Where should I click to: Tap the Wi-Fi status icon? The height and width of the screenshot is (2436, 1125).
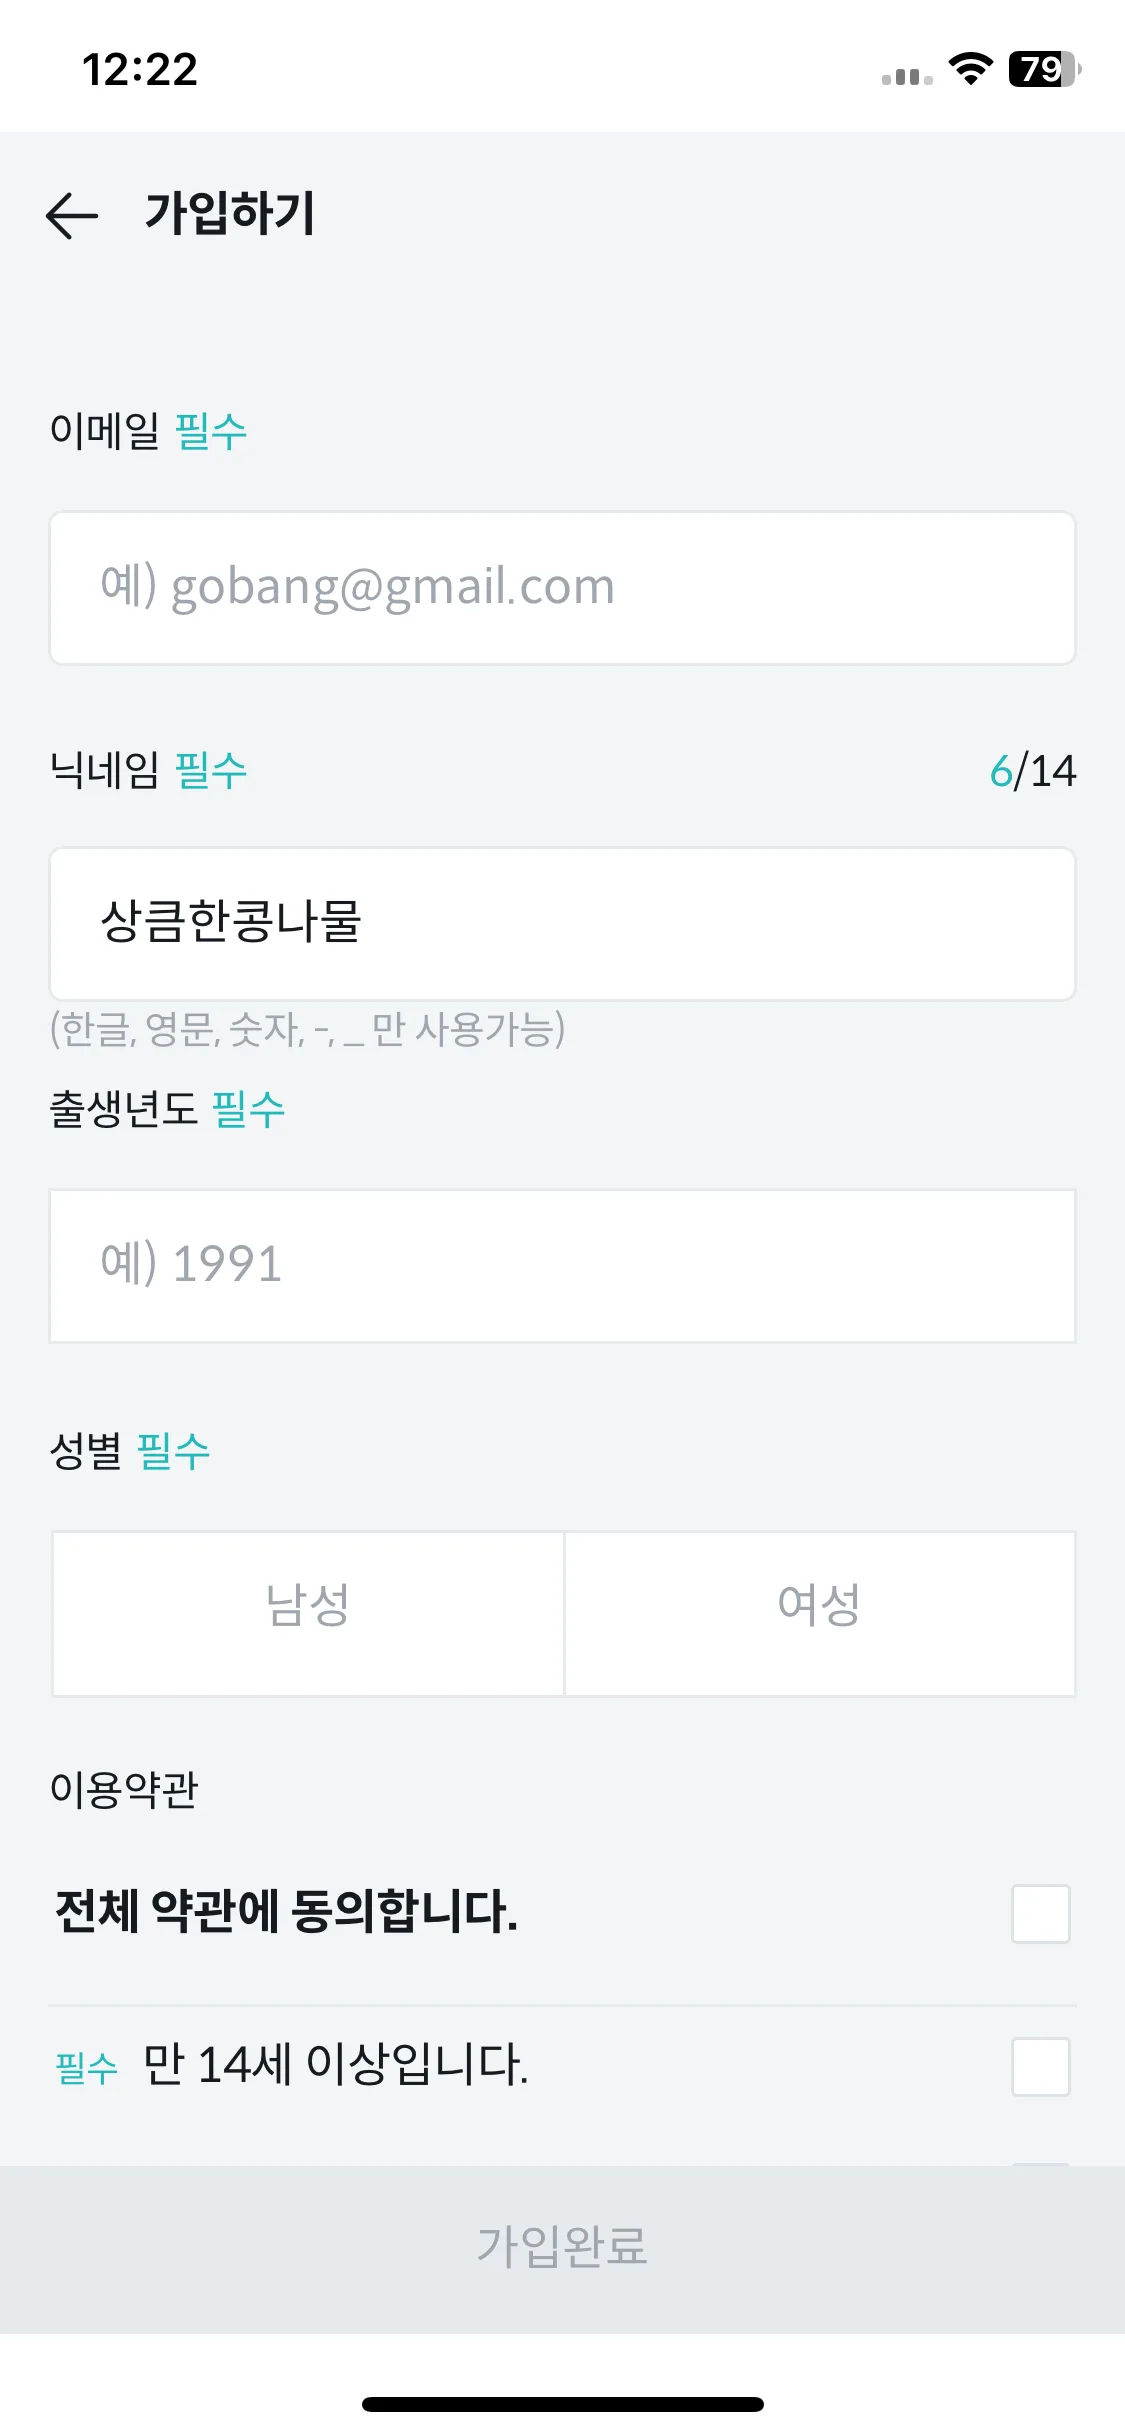[x=970, y=69]
